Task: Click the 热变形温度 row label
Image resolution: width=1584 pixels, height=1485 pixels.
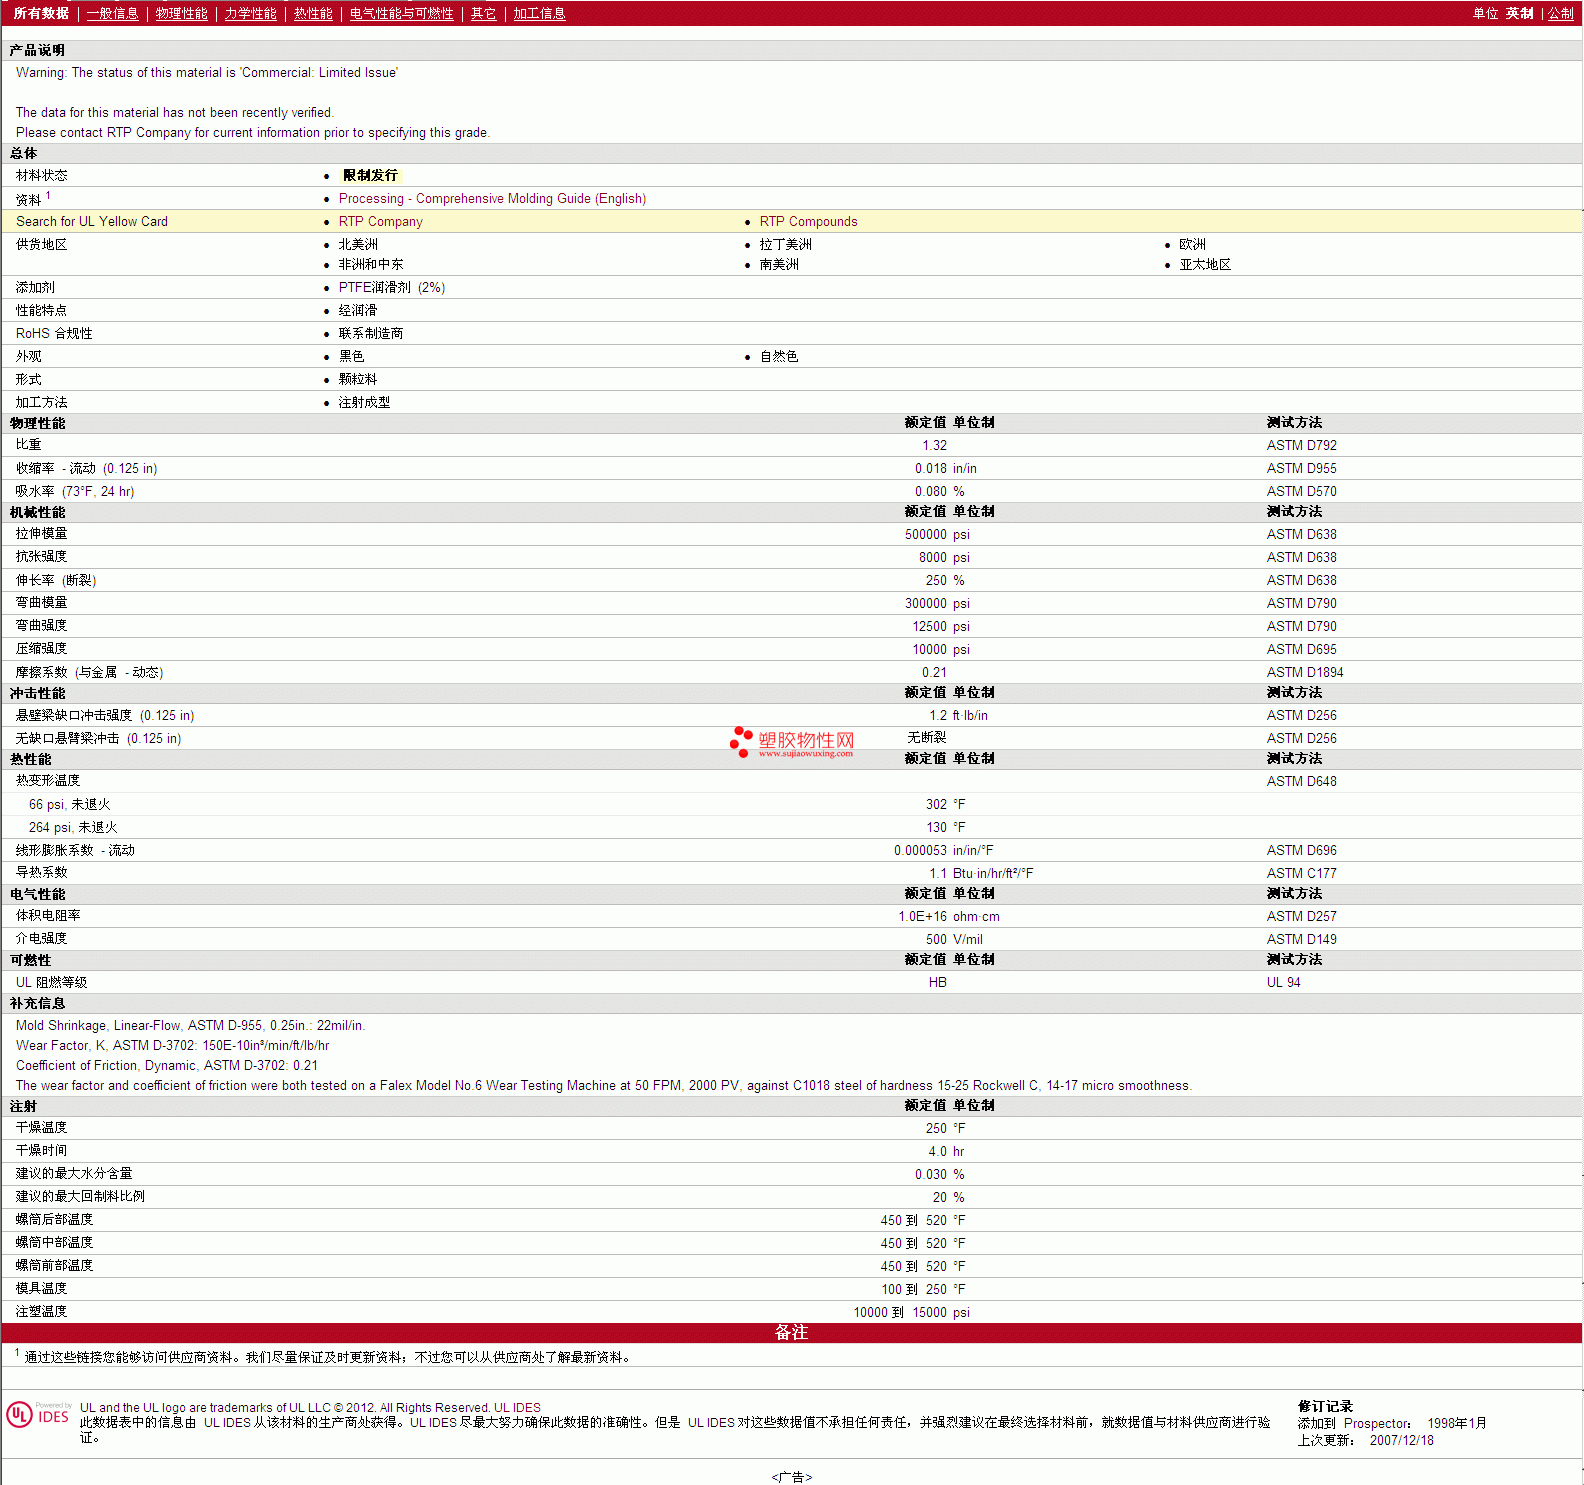Action: click(x=47, y=781)
